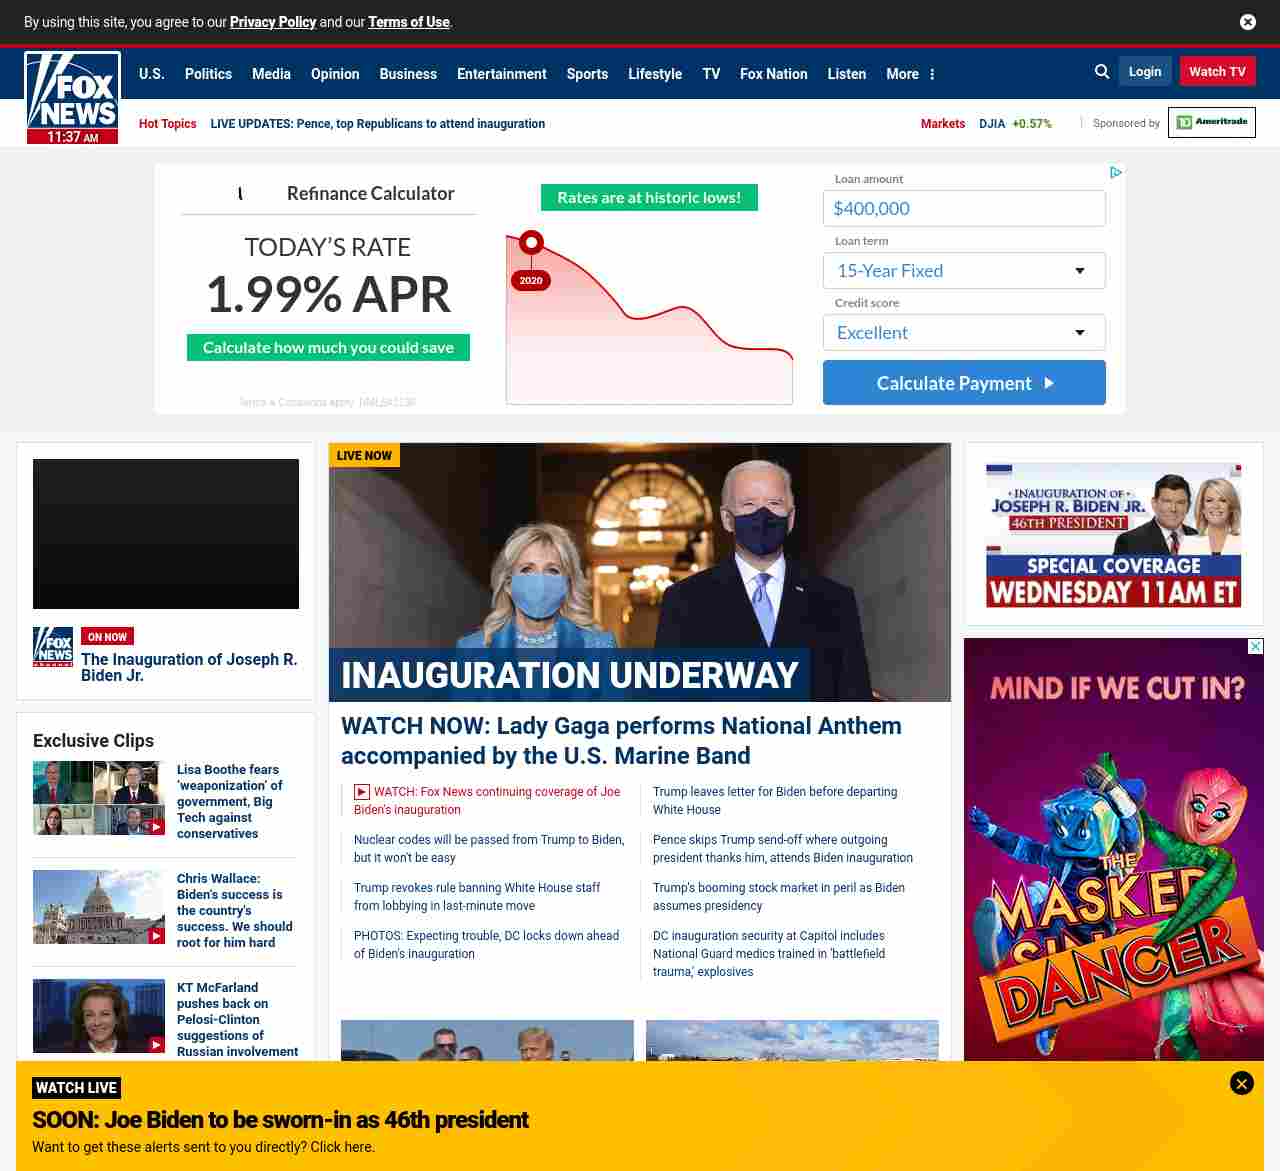Click the small Fox News channel logo beside On Now
The width and height of the screenshot is (1280, 1171).
pyautogui.click(x=53, y=647)
